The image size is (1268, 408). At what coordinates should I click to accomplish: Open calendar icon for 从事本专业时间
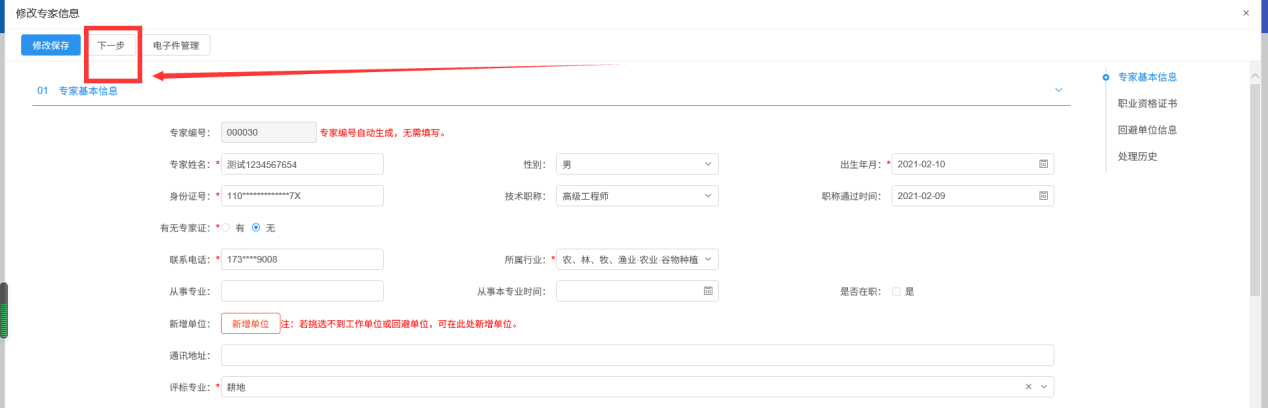[708, 291]
